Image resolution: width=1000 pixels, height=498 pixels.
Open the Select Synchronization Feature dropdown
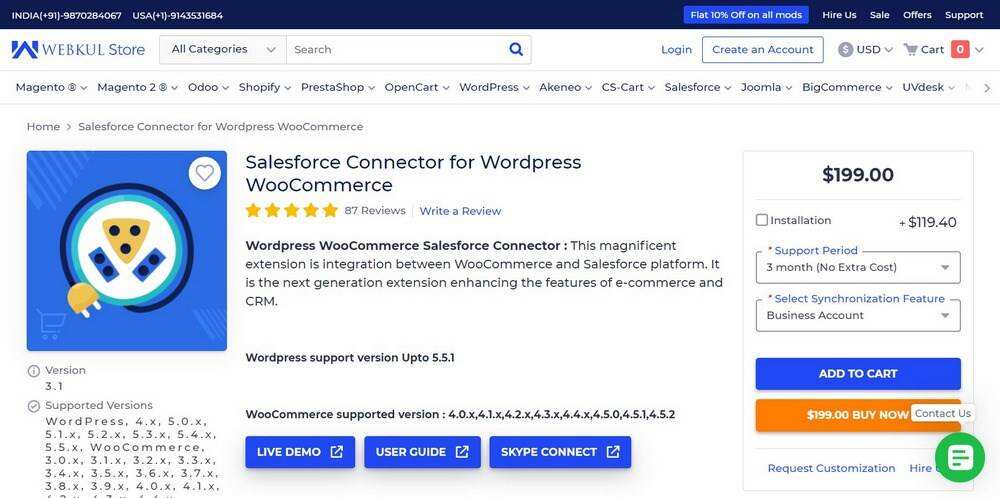point(858,315)
